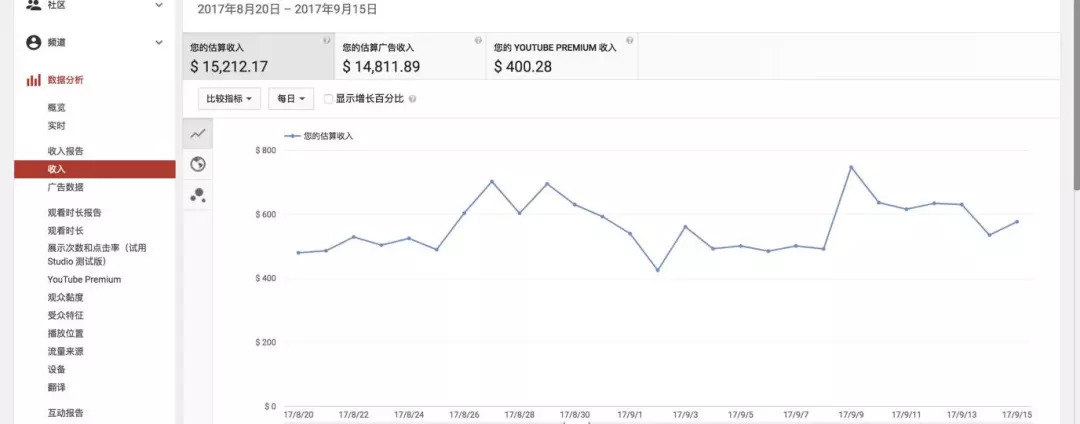
Task: Click the 数据分析 bar chart icon
Action: tap(33, 80)
